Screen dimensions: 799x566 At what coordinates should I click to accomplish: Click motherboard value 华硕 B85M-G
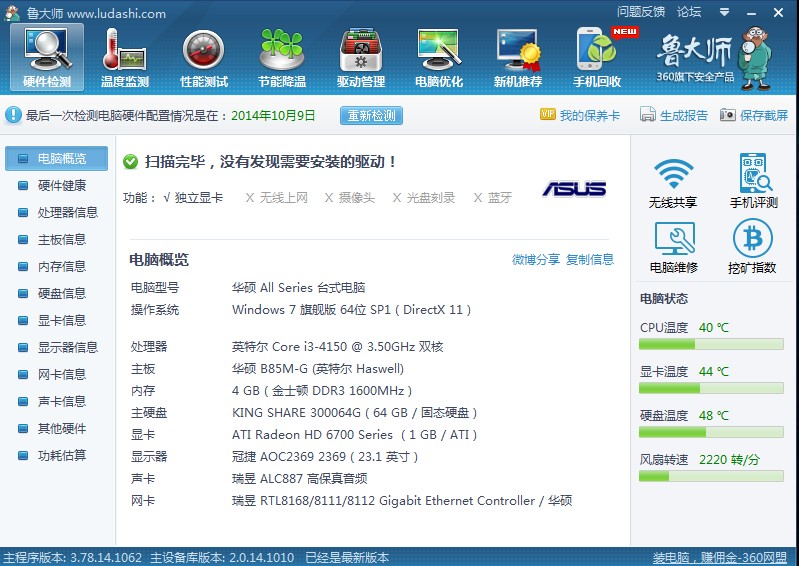coord(317,369)
